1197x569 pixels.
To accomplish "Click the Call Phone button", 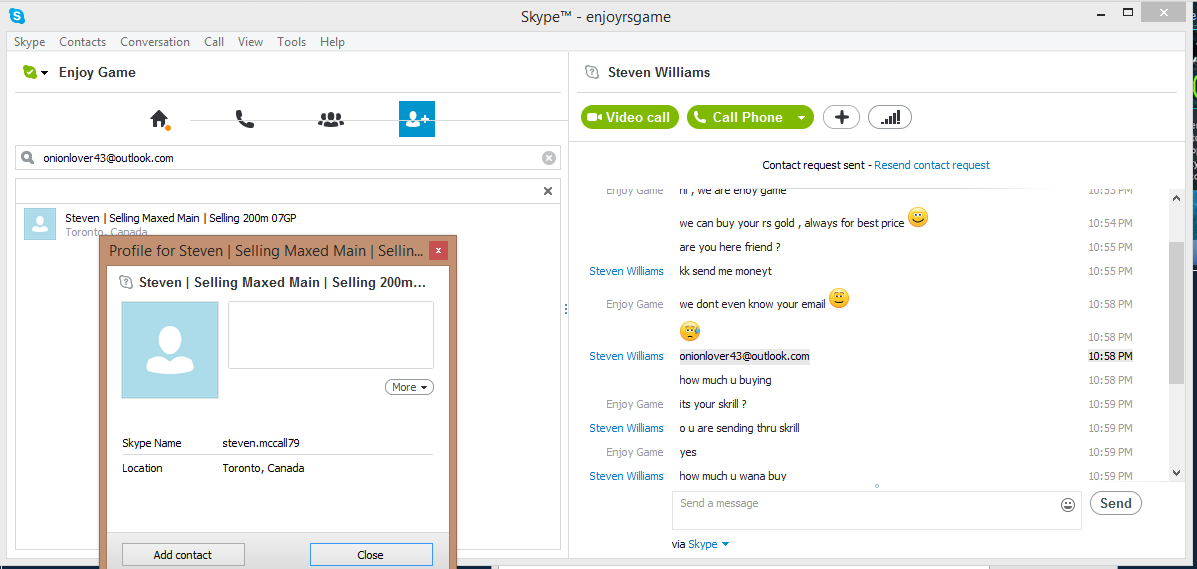I will click(x=738, y=117).
